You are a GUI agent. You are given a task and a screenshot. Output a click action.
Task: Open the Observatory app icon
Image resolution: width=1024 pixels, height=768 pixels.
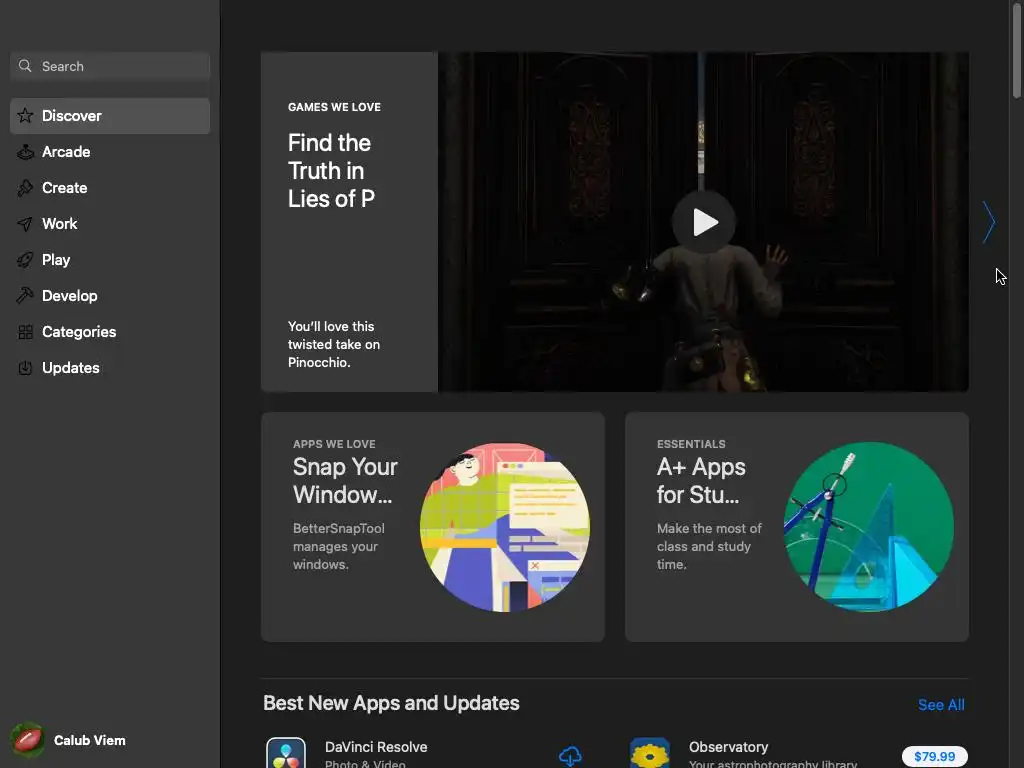650,753
